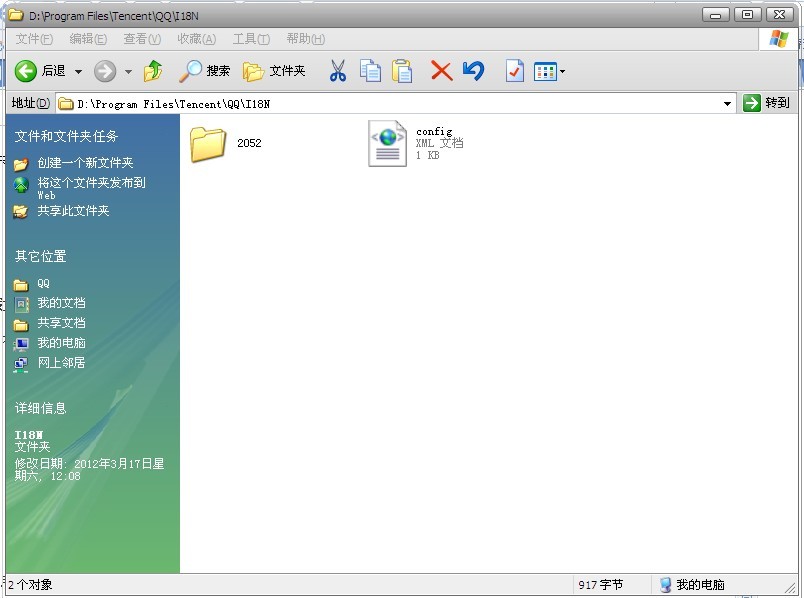Open the 工具(T) menu
The width and height of the screenshot is (804, 598).
251,39
